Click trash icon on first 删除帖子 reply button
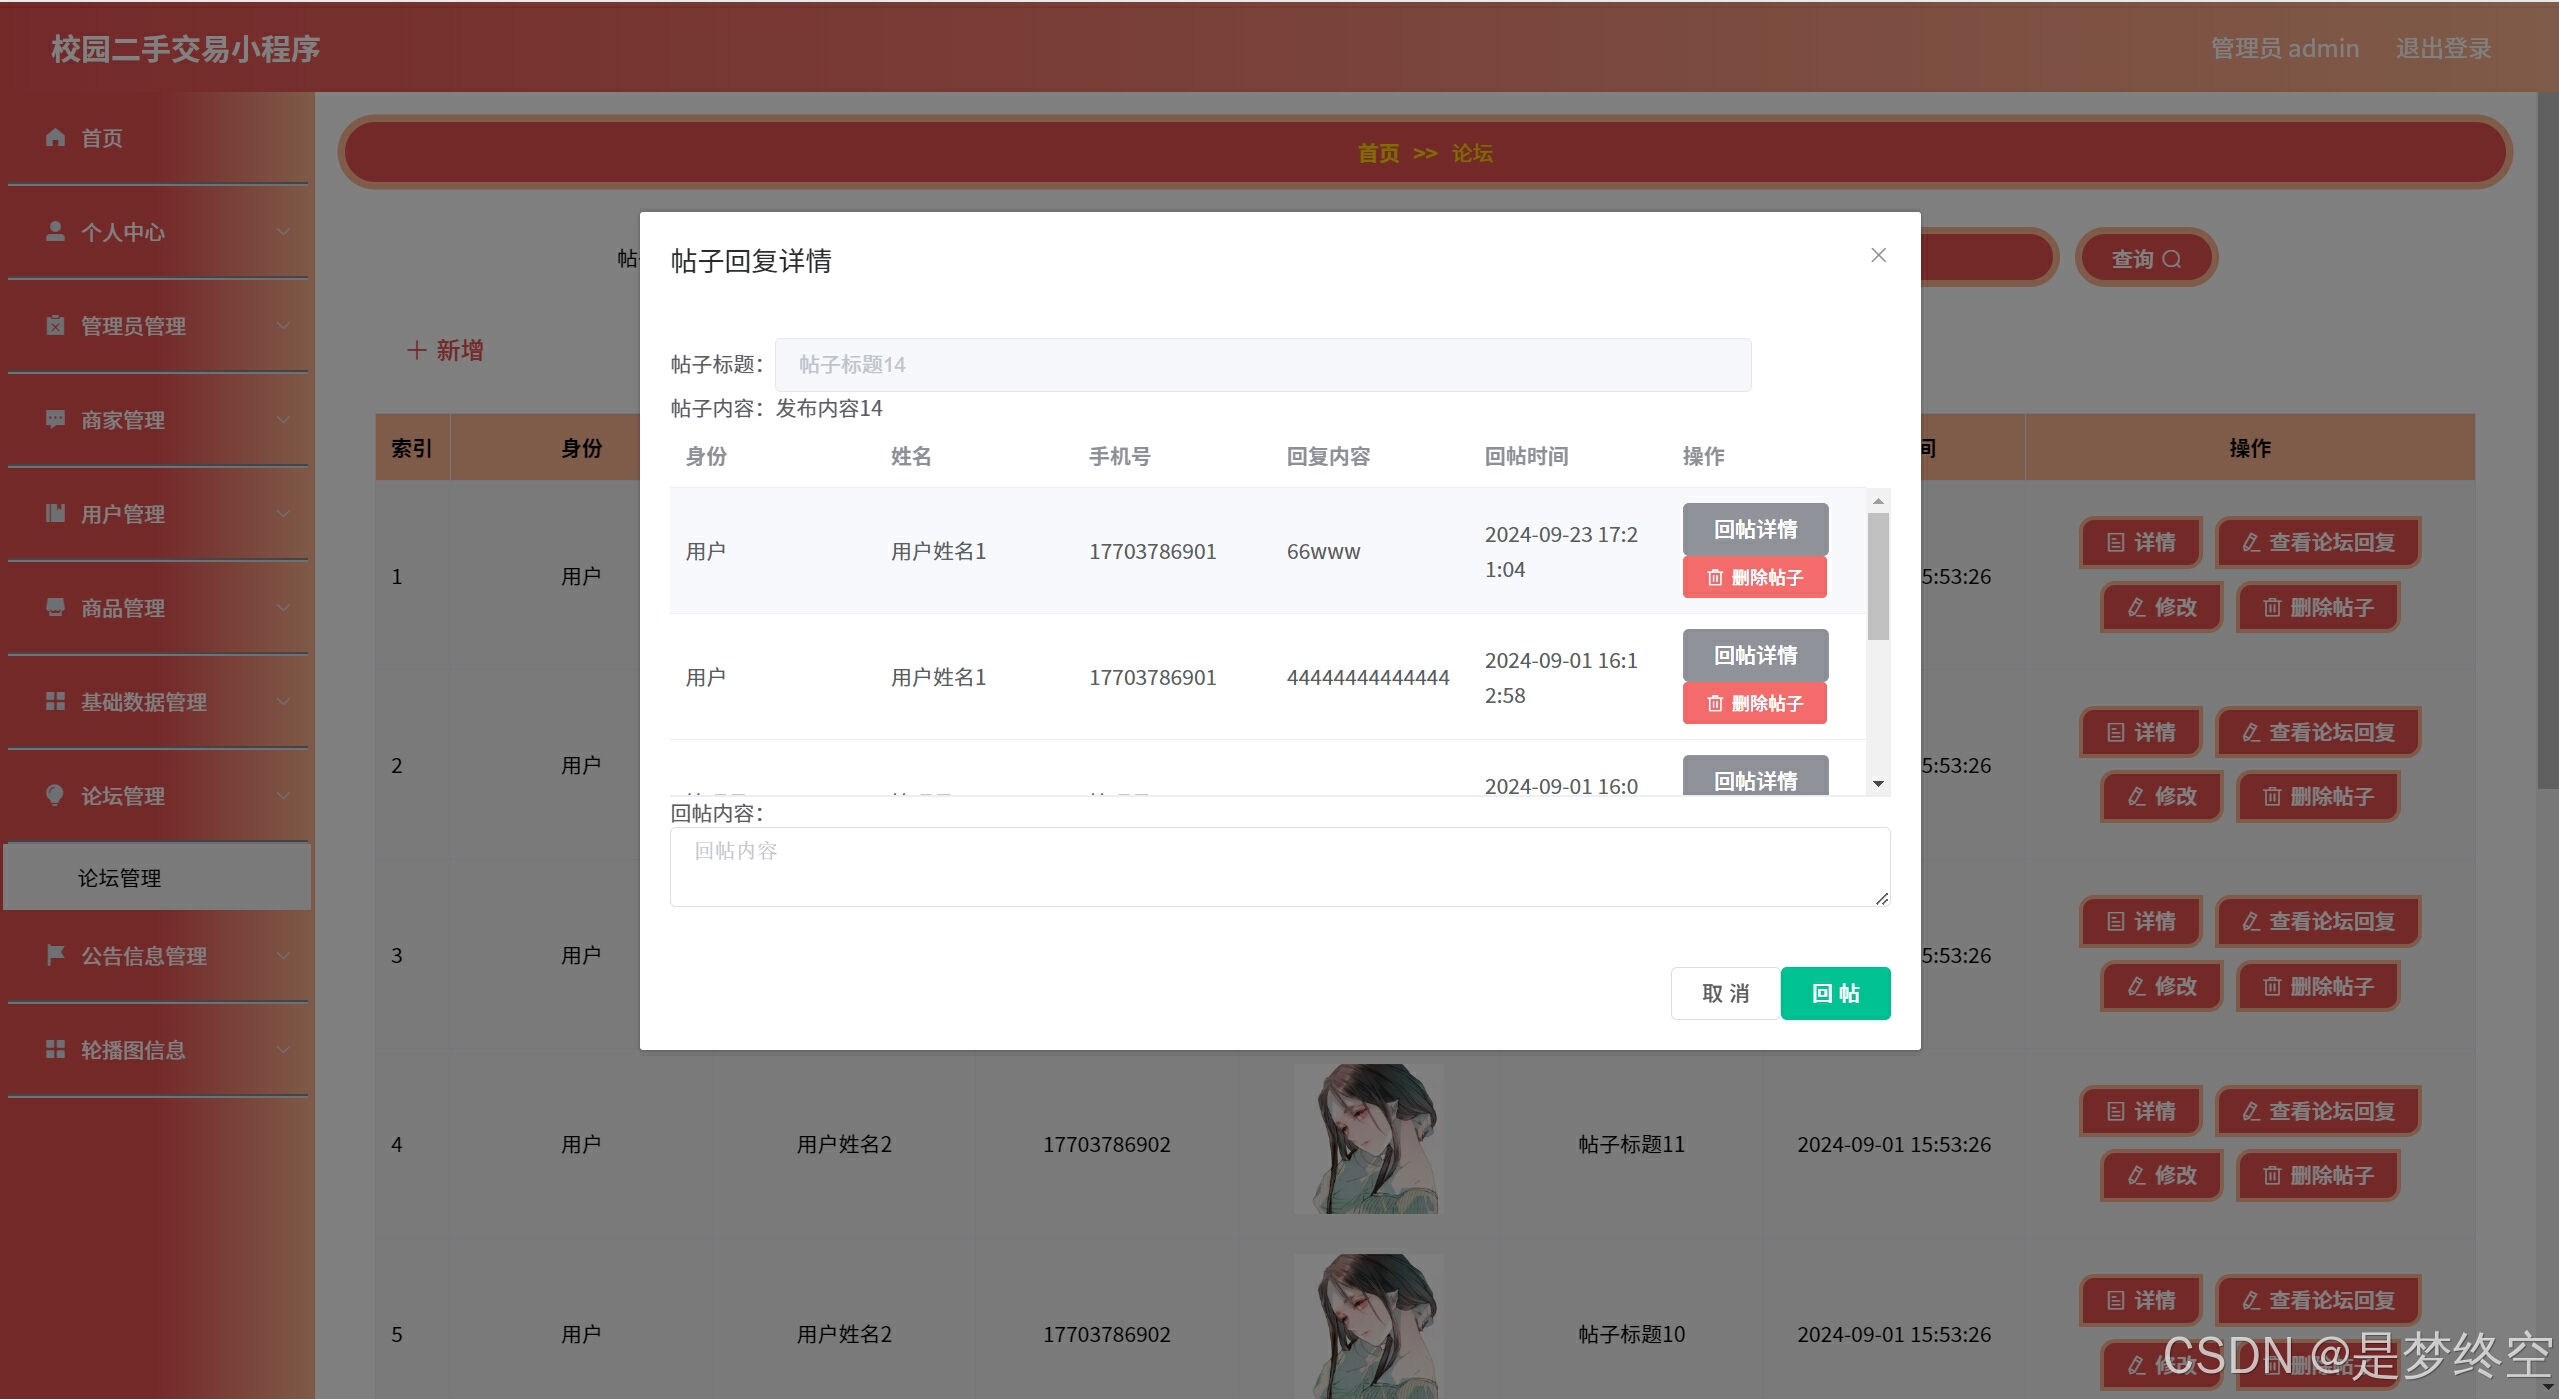 pyautogui.click(x=1715, y=577)
